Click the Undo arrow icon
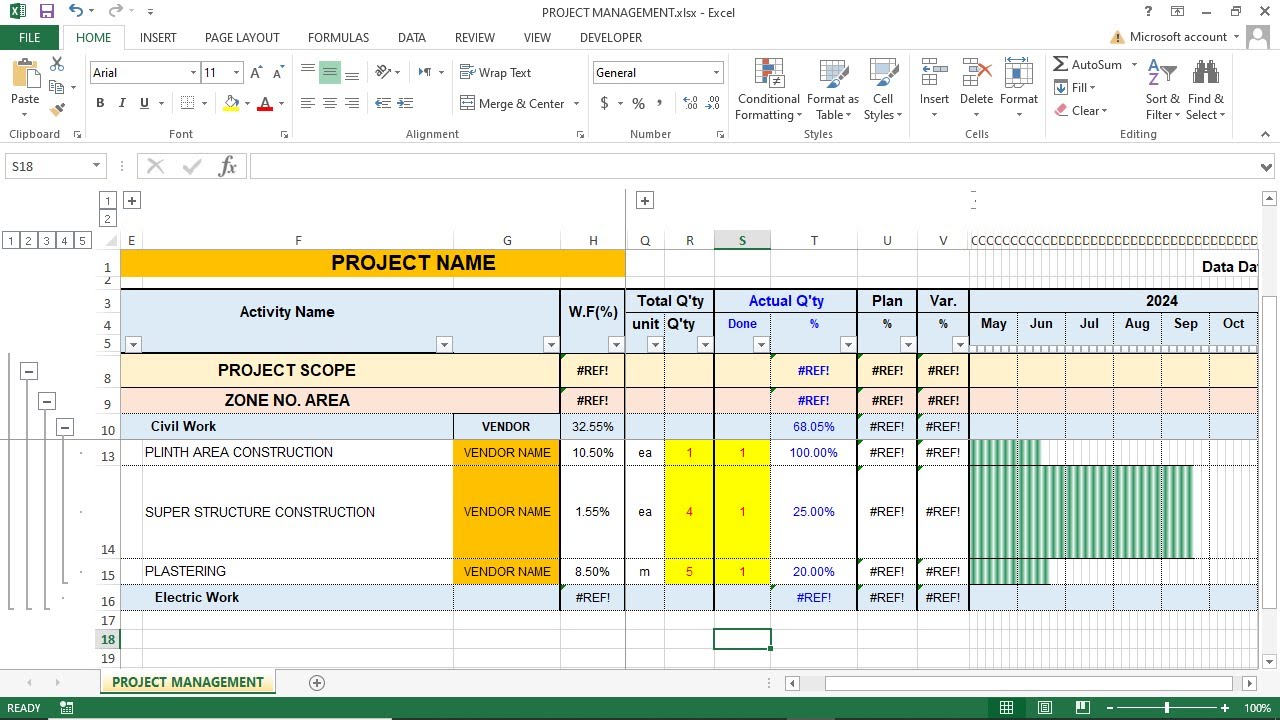 (x=76, y=12)
